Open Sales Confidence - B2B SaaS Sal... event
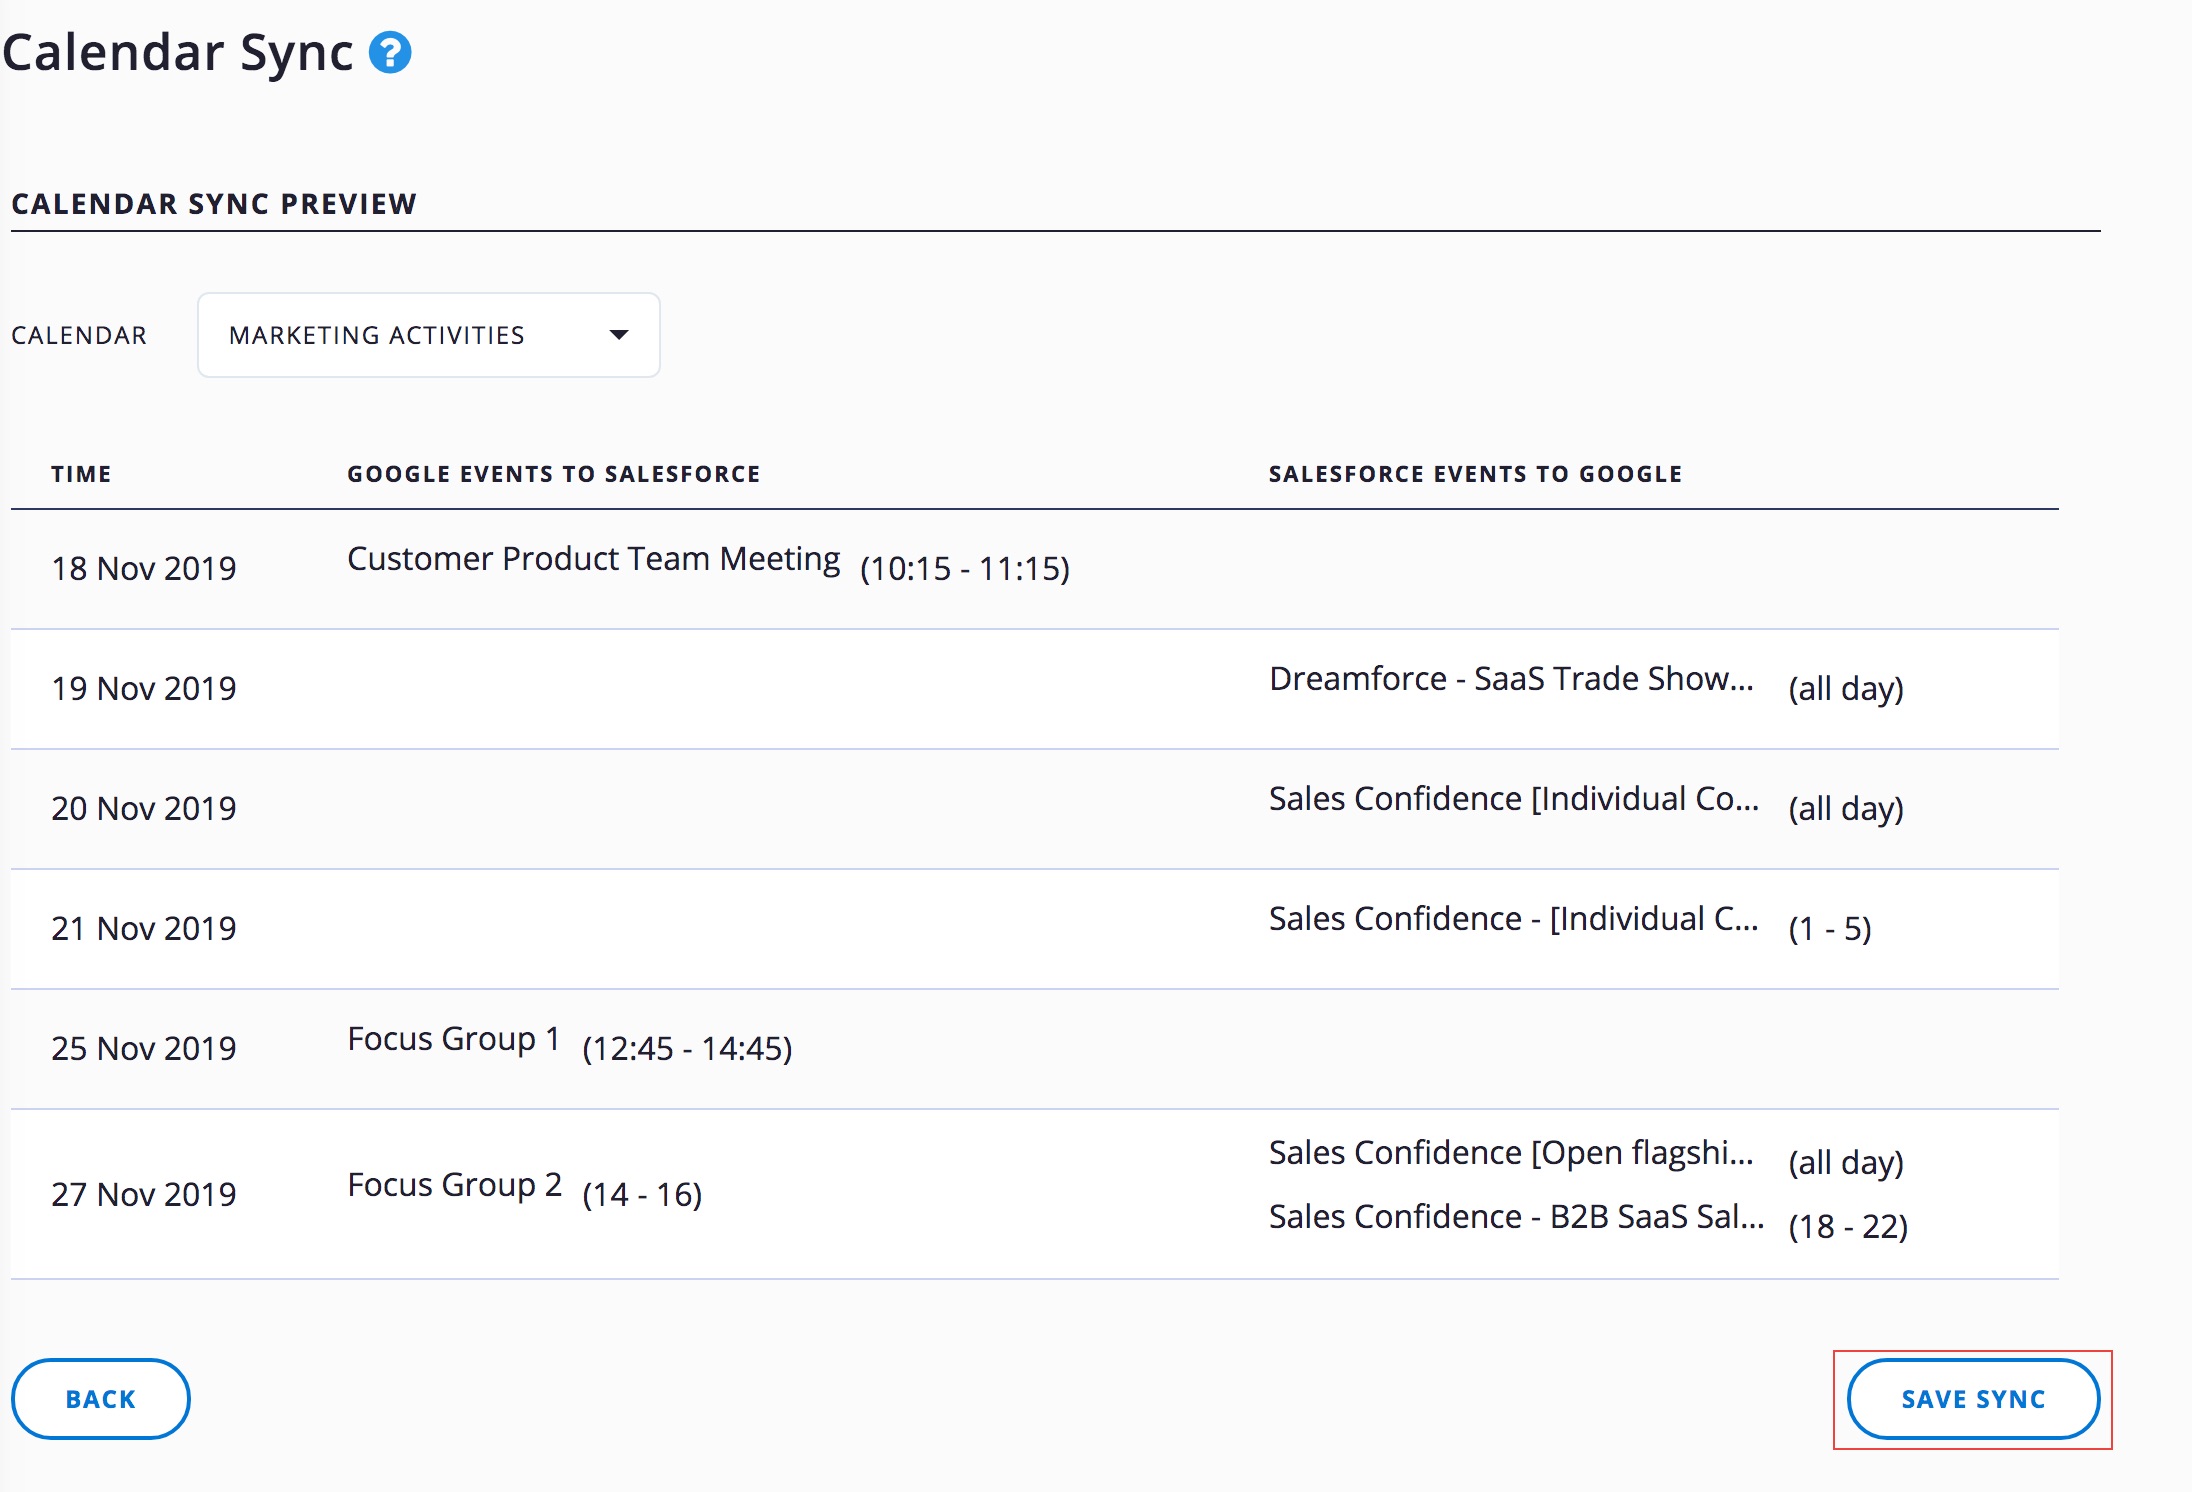Image resolution: width=2192 pixels, height=1492 pixels. [1515, 1217]
